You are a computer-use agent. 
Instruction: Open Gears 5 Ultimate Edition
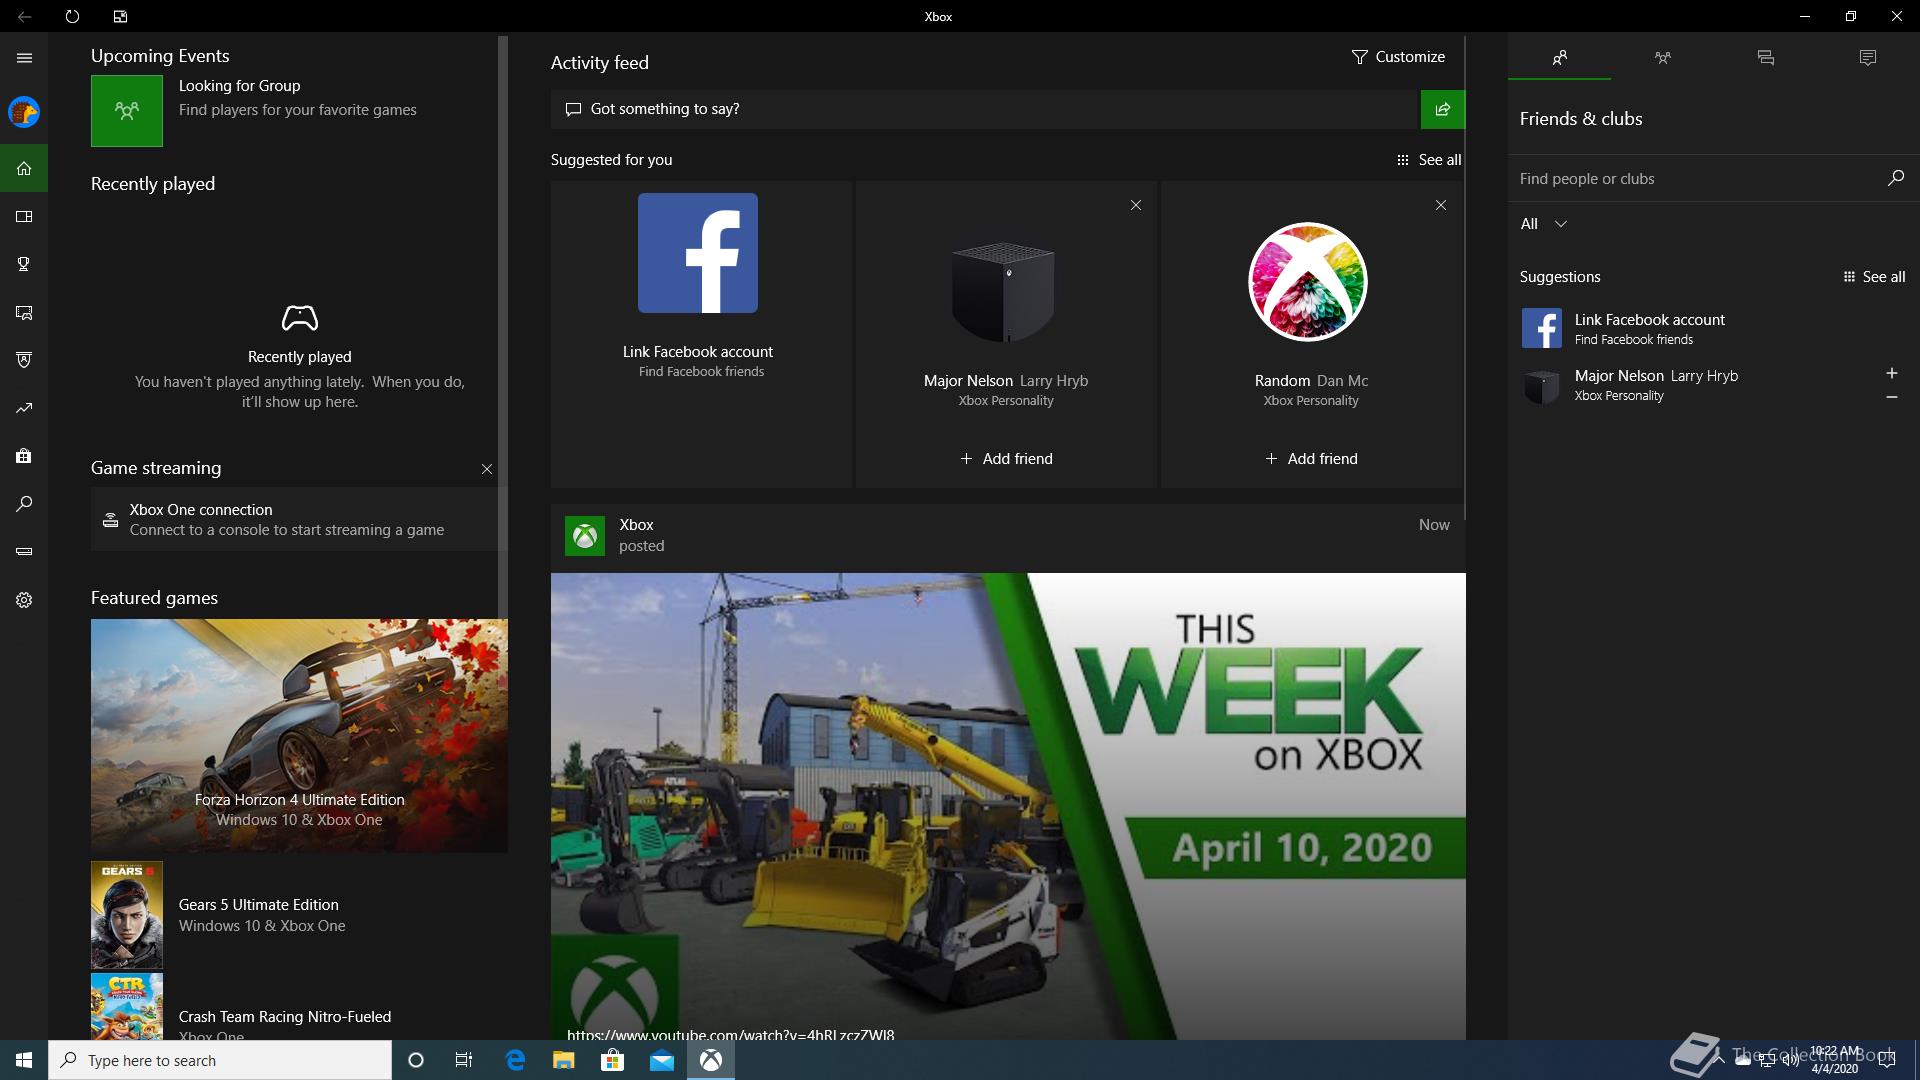[299, 915]
